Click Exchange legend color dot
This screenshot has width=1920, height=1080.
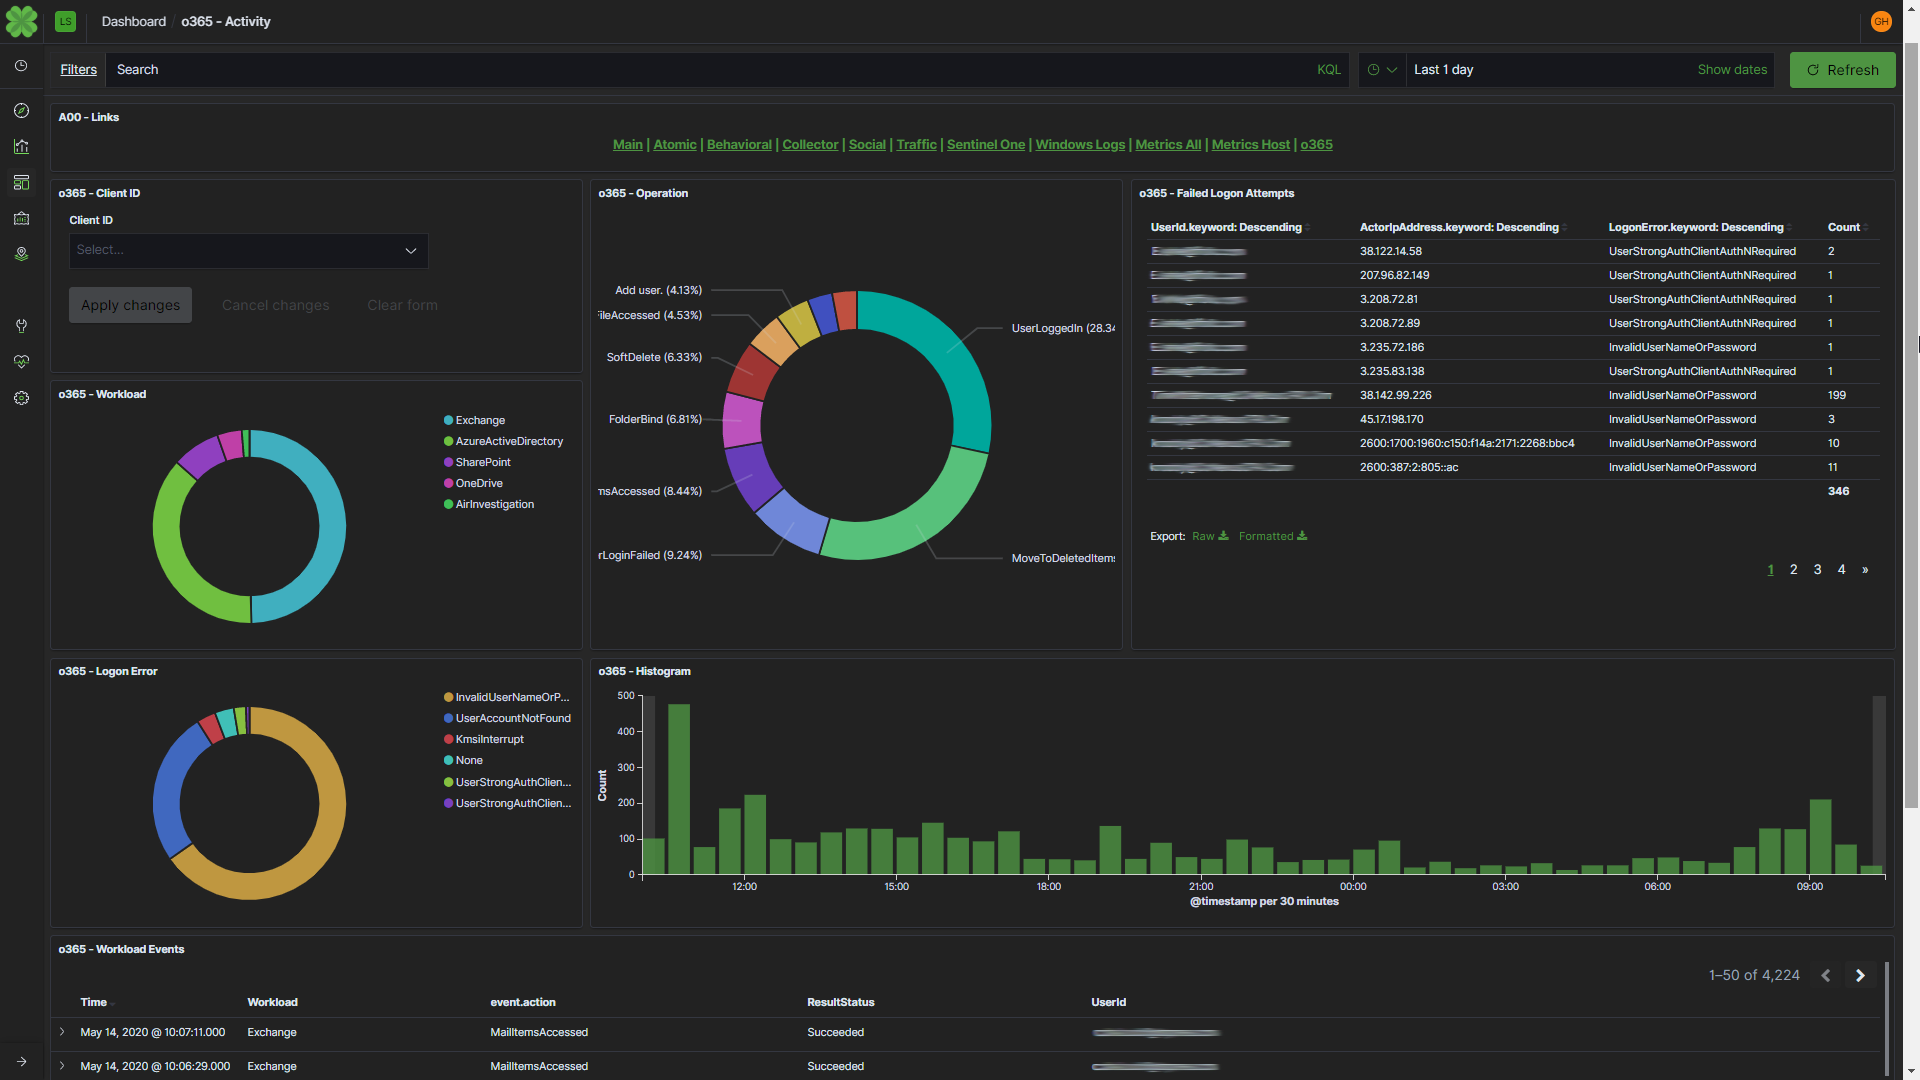click(449, 421)
